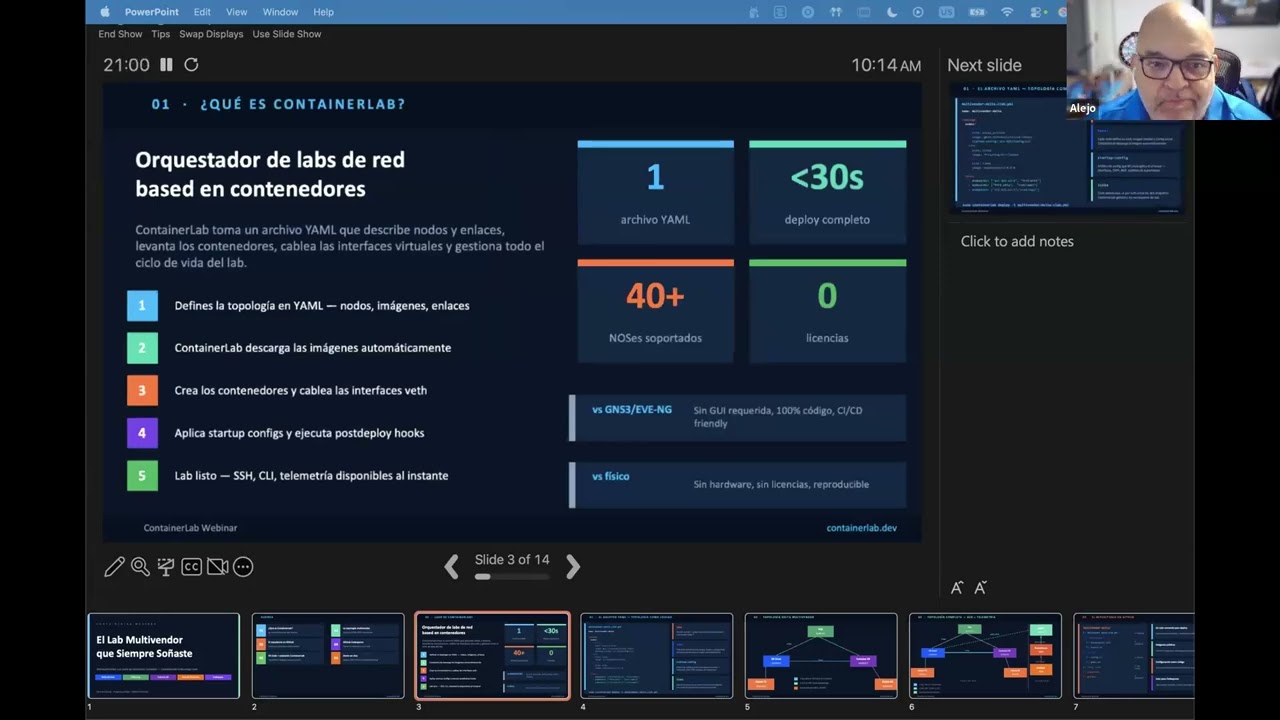The image size is (1280, 720).
Task: Go to the previous slide
Action: click(x=452, y=567)
